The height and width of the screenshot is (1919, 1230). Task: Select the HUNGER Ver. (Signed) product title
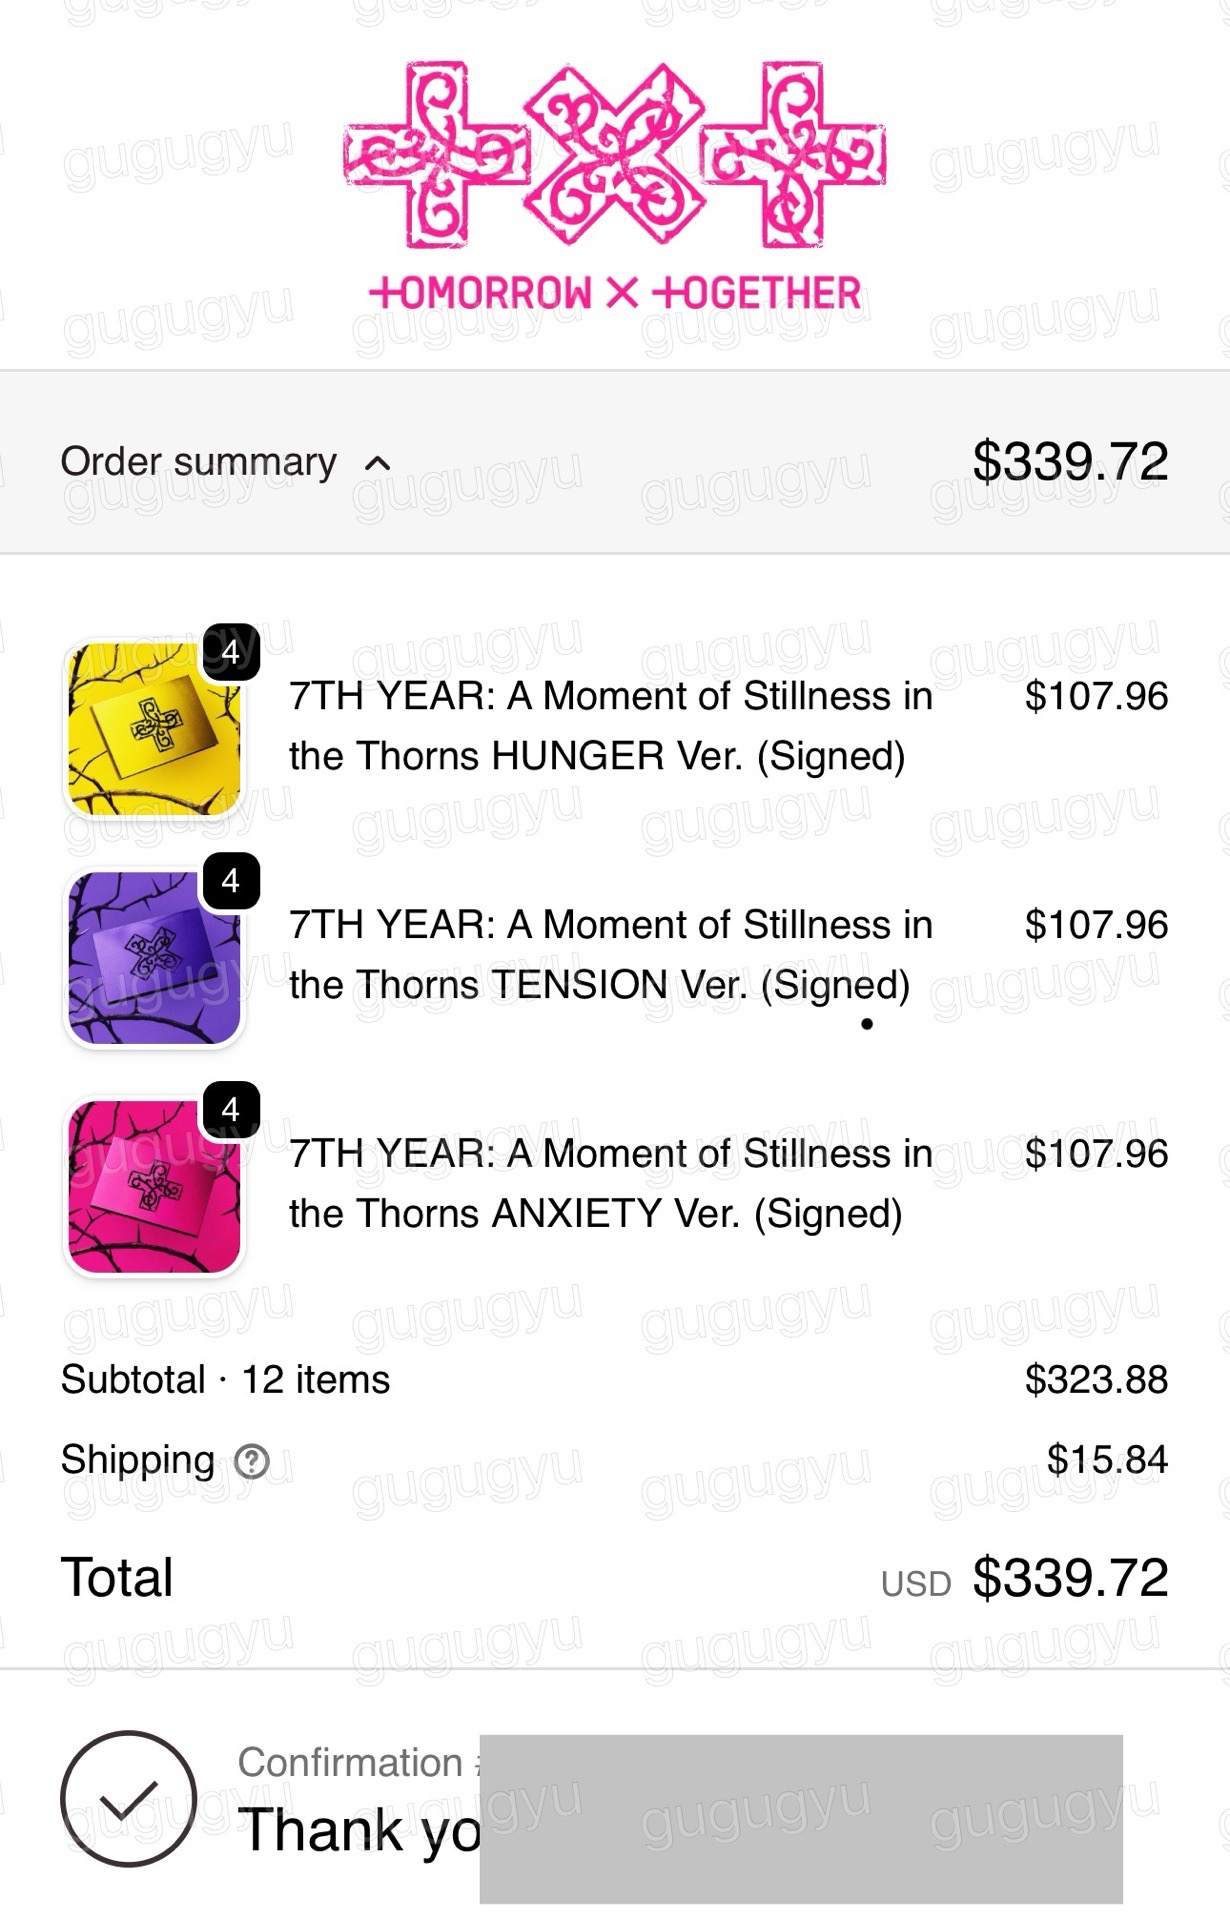coord(610,726)
